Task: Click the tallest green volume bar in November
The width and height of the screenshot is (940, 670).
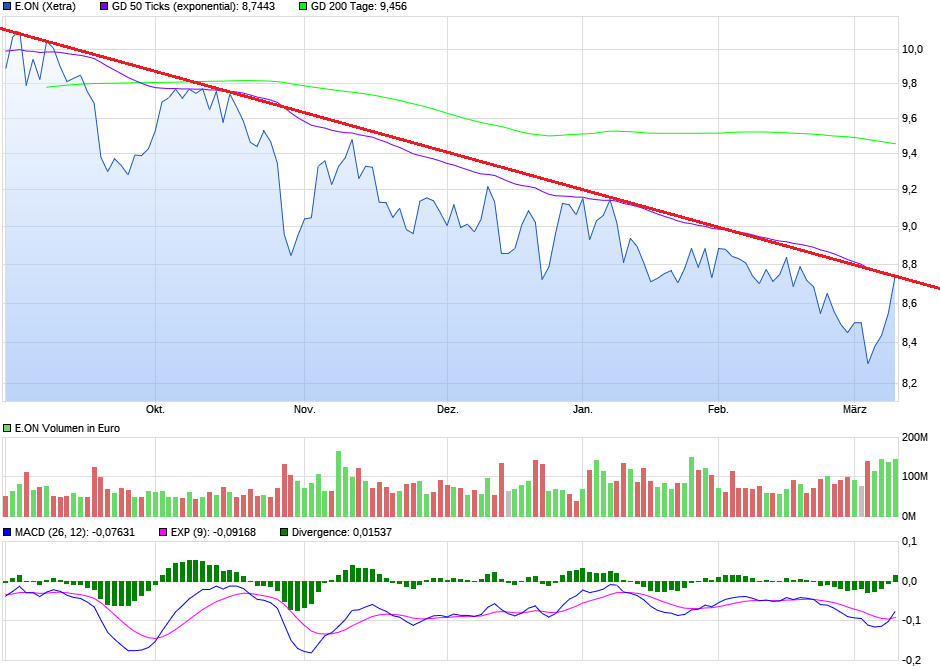Action: pyautogui.click(x=338, y=484)
